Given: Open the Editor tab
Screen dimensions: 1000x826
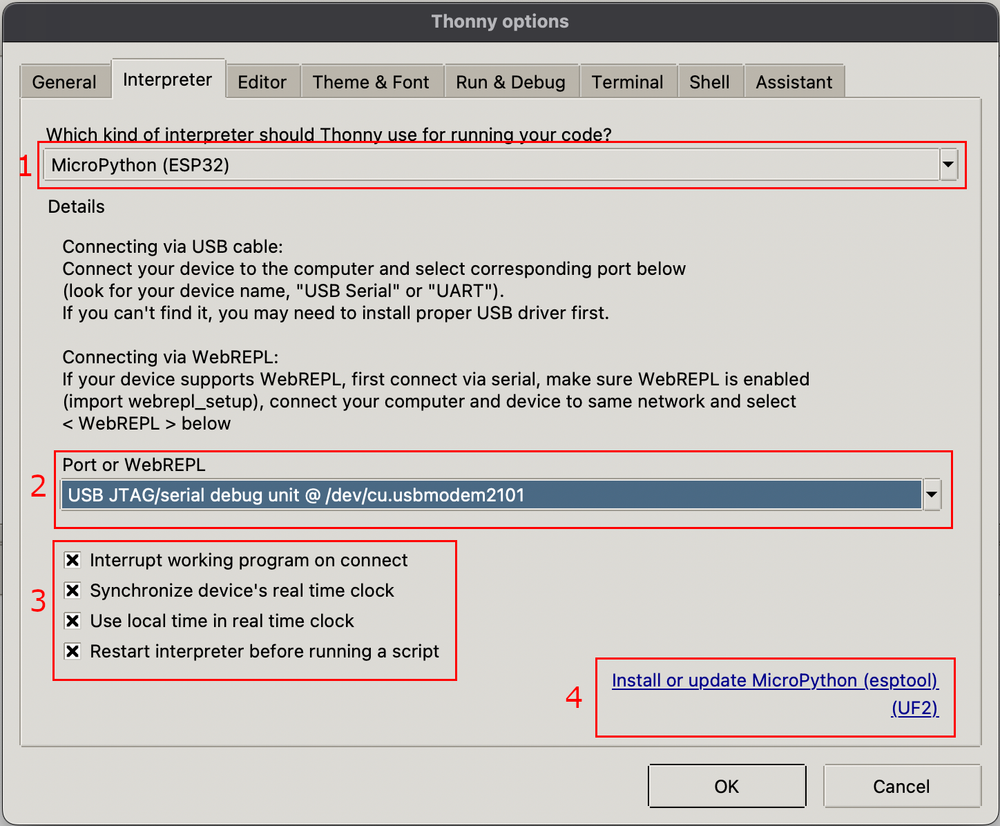Looking at the screenshot, I should pos(262,81).
